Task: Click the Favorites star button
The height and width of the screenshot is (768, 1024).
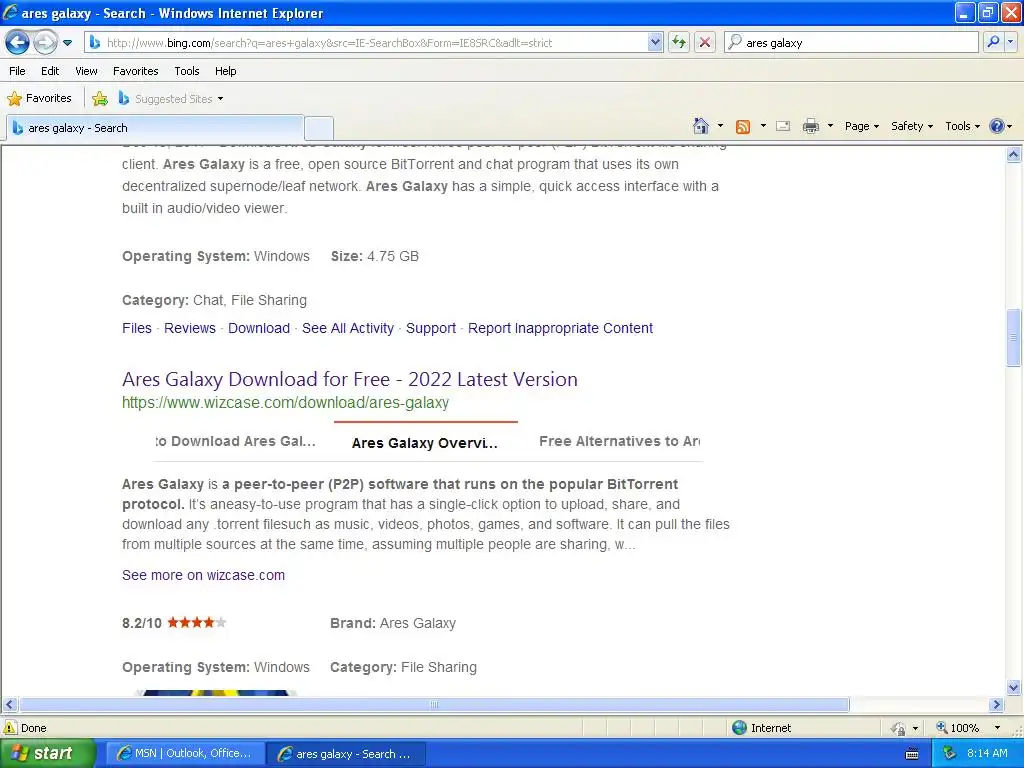Action: pyautogui.click(x=39, y=99)
